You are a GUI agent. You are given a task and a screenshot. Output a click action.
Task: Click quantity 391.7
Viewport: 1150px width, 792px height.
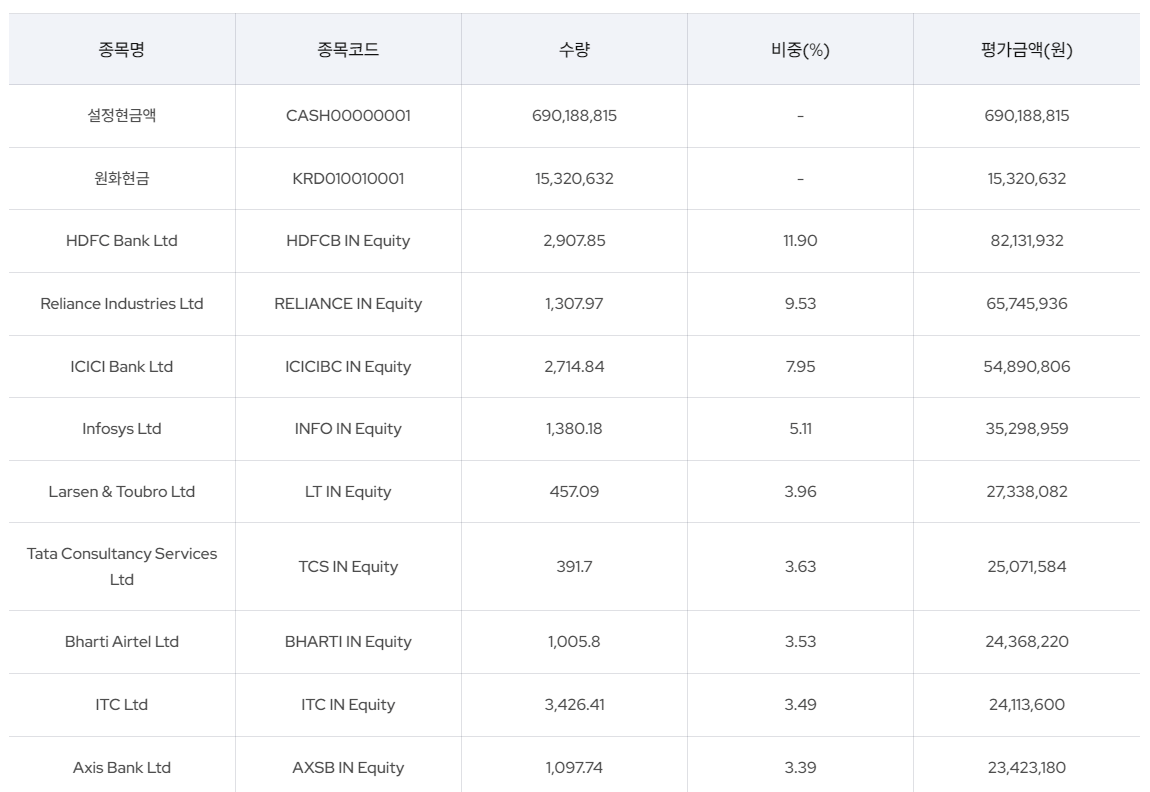pyautogui.click(x=574, y=567)
